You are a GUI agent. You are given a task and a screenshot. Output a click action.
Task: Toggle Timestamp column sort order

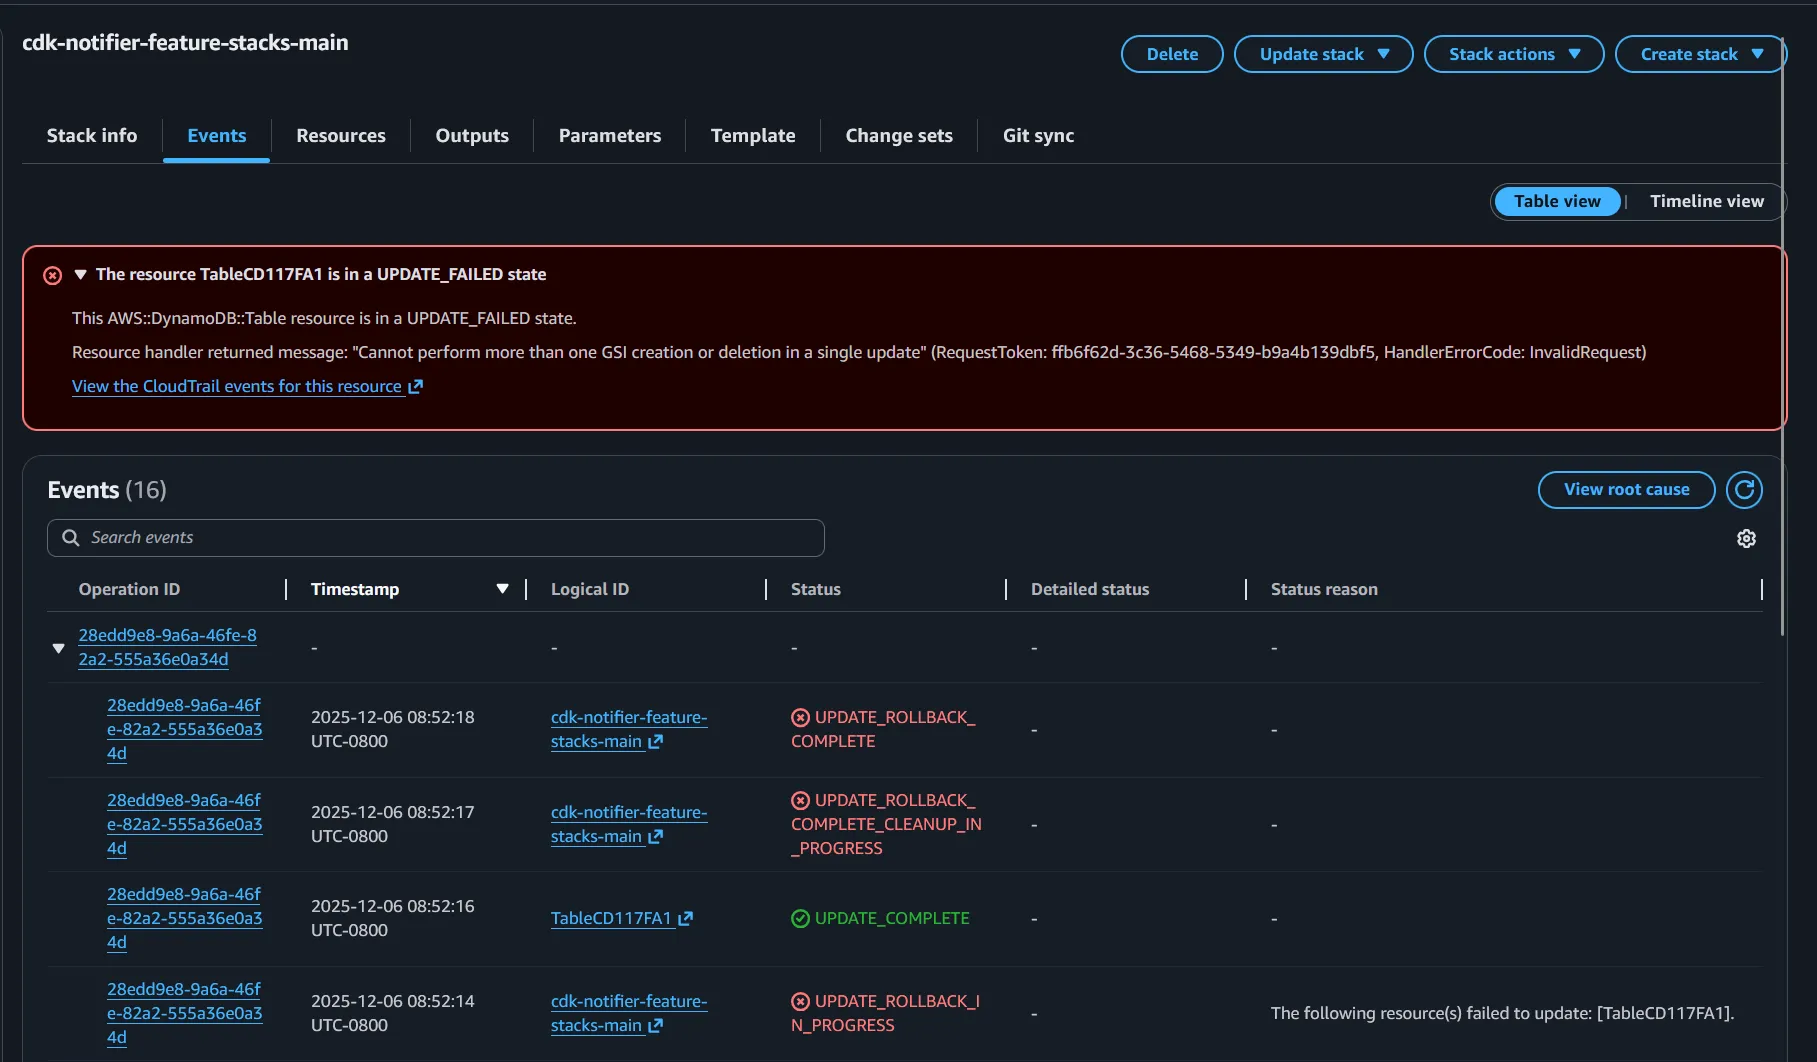coord(503,589)
